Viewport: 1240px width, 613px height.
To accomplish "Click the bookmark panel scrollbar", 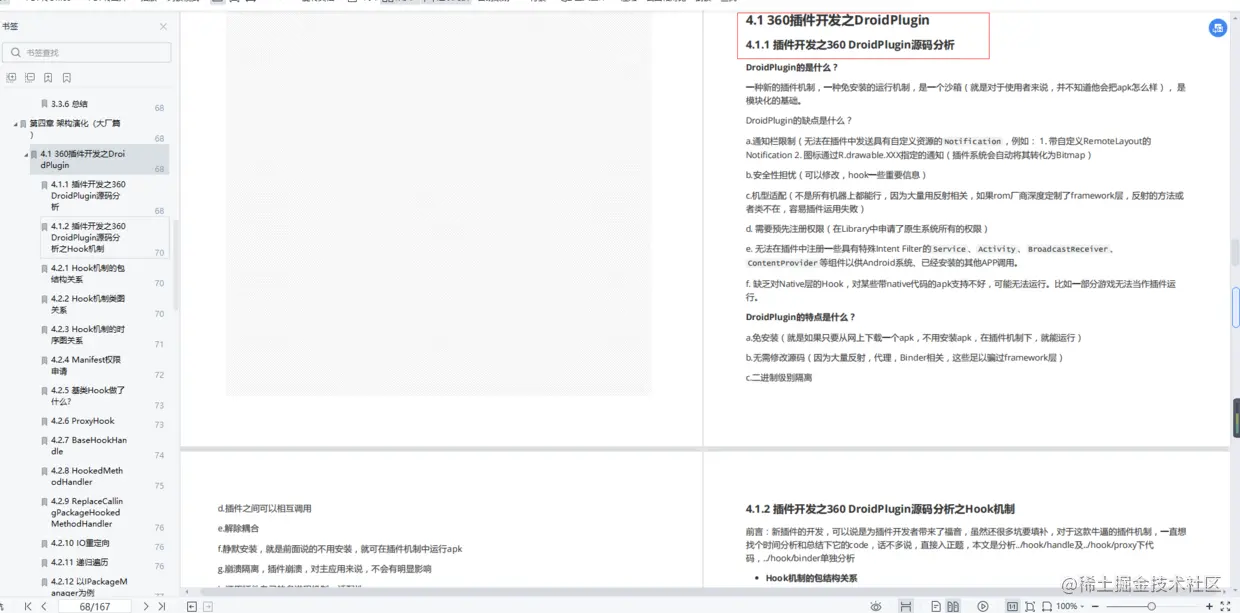I will point(177,265).
